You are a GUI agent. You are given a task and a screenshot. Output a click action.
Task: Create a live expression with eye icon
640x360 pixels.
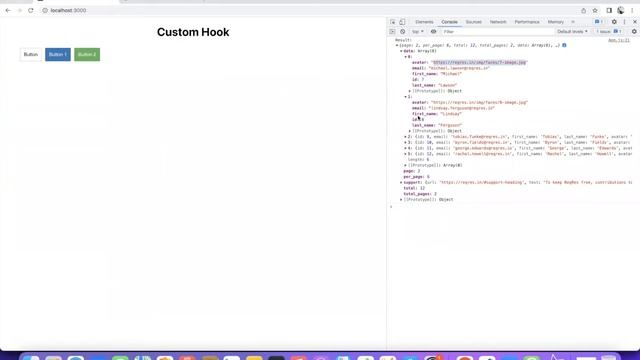pos(433,31)
